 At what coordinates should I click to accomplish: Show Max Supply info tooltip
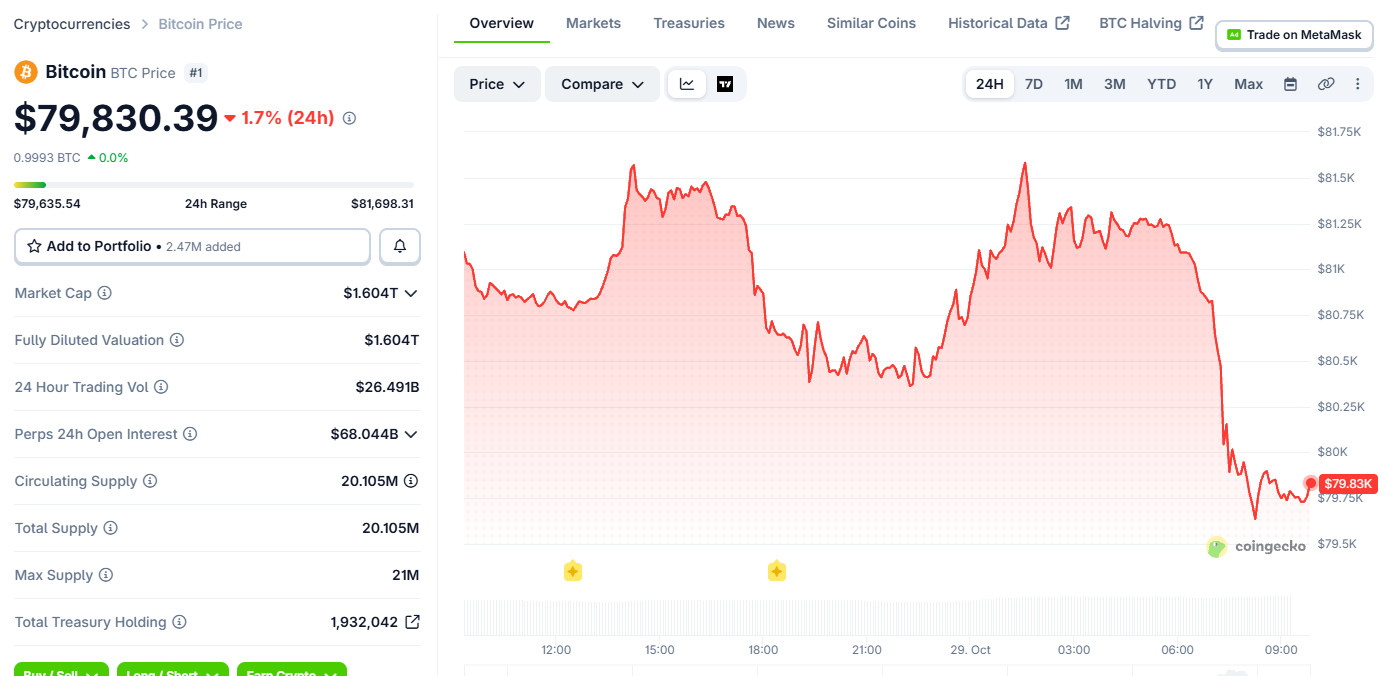pos(106,575)
